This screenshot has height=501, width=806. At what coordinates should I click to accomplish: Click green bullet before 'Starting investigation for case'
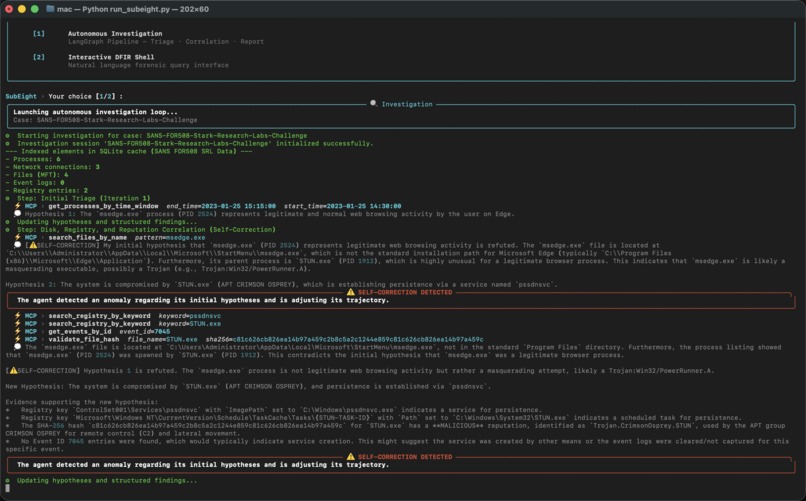pyautogui.click(x=8, y=136)
